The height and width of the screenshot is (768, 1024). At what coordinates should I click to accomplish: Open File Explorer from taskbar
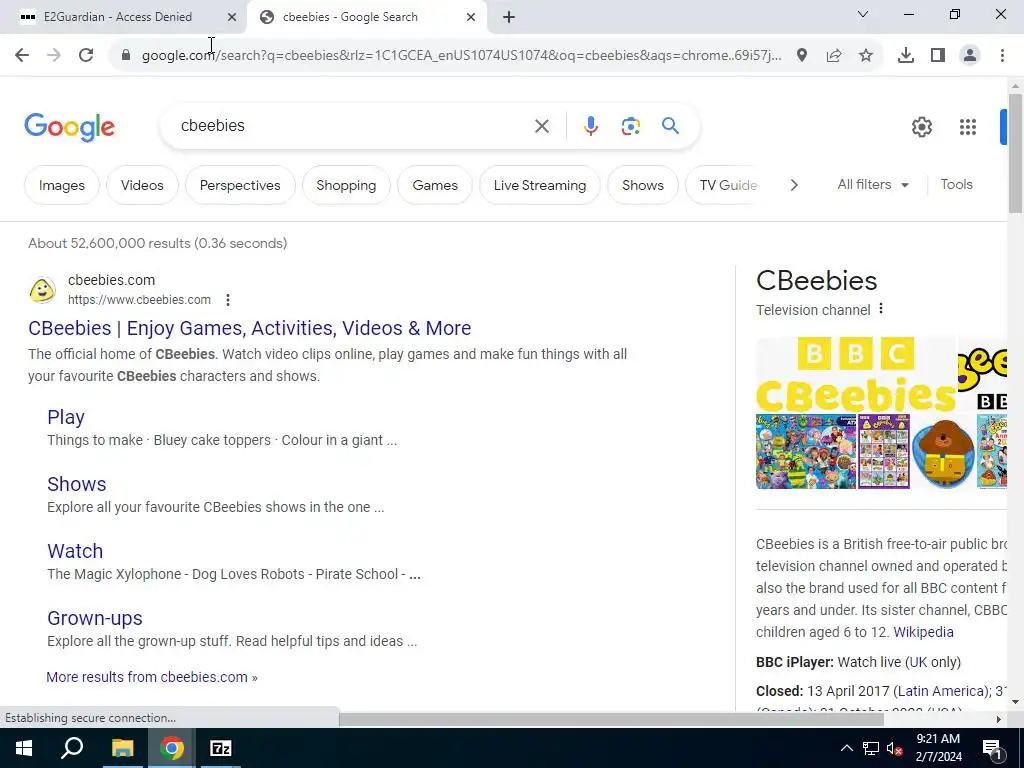point(122,748)
